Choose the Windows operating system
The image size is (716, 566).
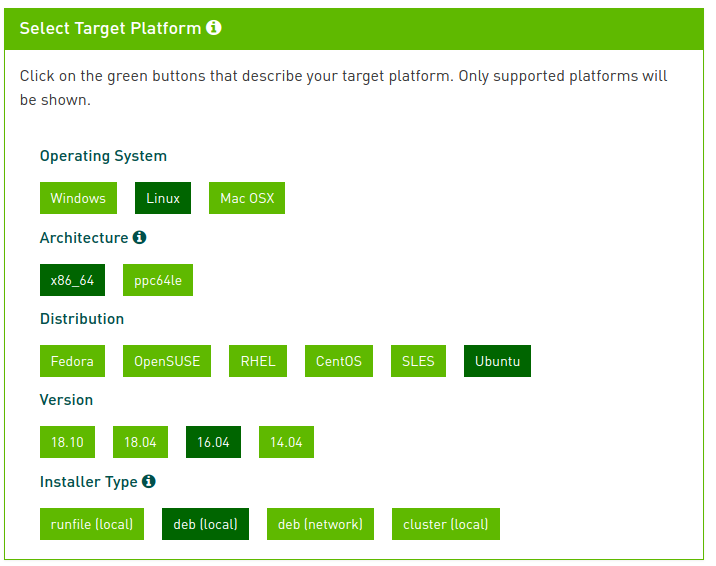78,198
